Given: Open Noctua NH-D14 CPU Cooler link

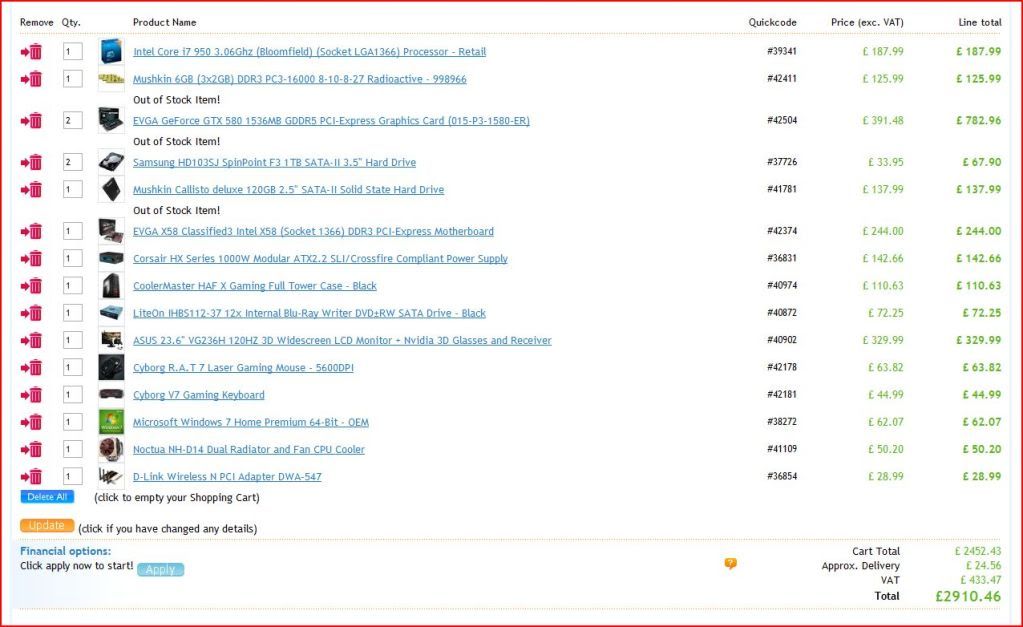Looking at the screenshot, I should (x=249, y=450).
